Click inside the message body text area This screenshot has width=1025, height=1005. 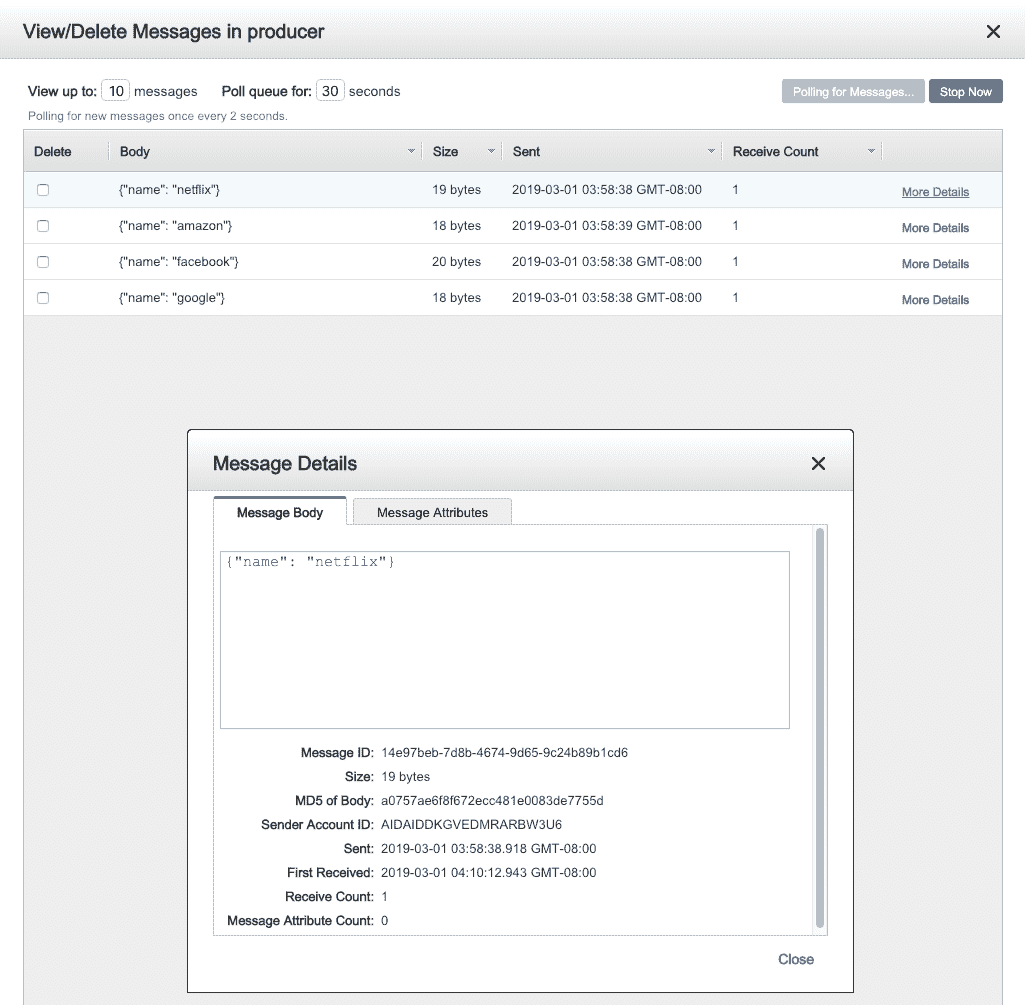pyautogui.click(x=505, y=639)
